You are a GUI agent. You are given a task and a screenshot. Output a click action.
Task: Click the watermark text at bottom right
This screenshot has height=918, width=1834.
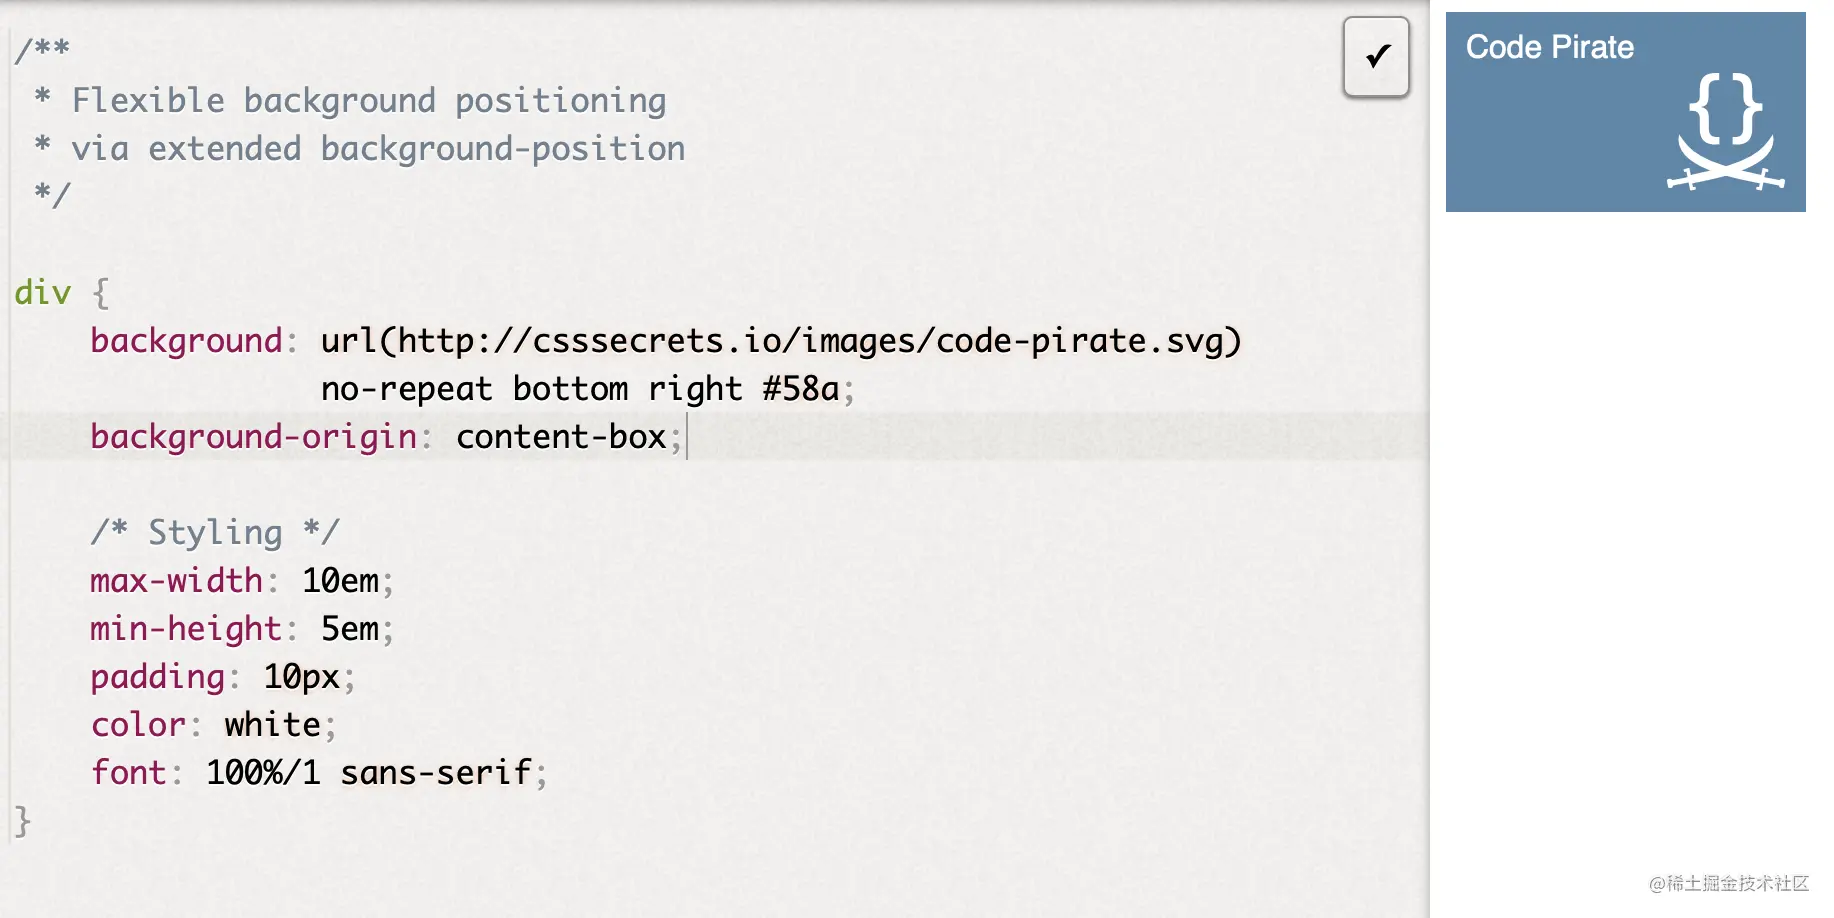[1728, 883]
